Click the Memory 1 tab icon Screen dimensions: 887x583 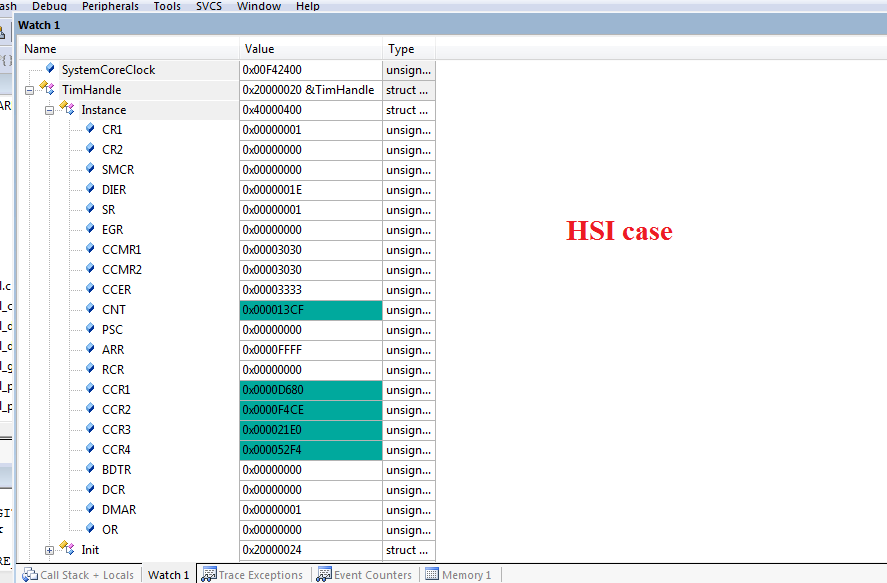(432, 574)
